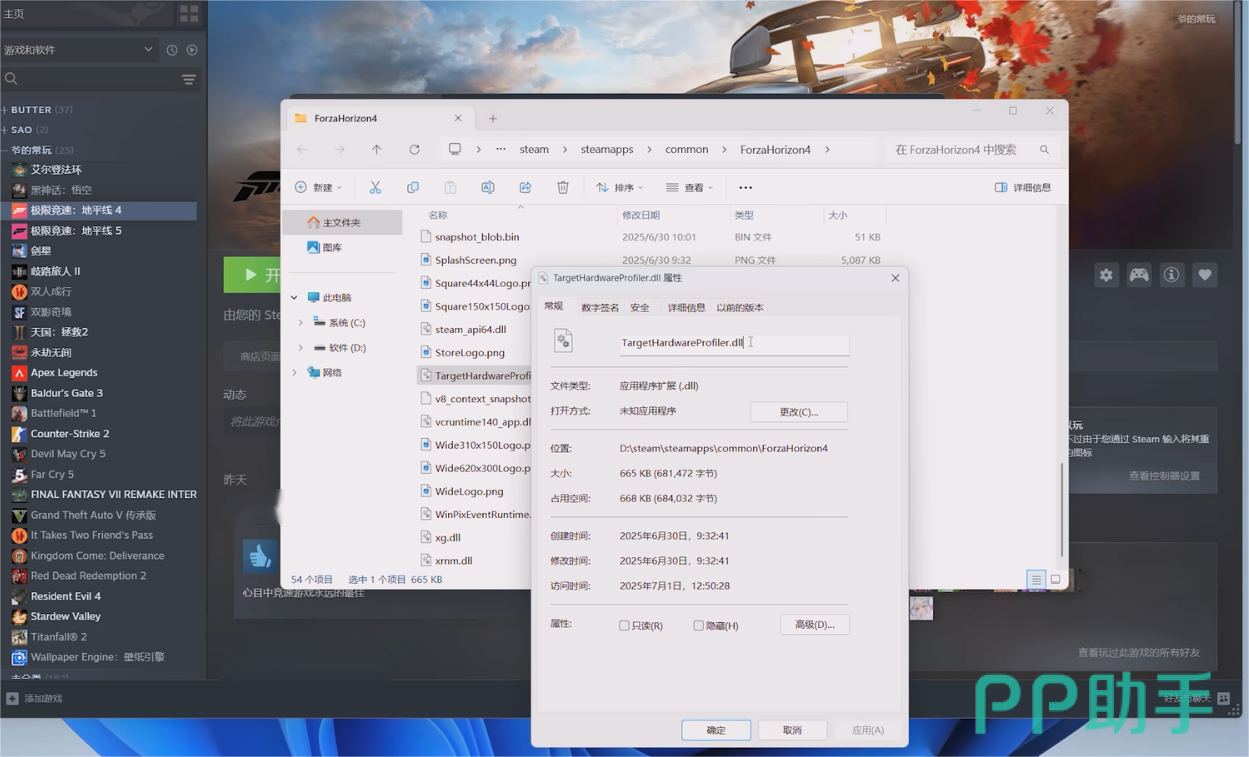Enable the 只读(R) read-only checkbox
The height and width of the screenshot is (757, 1249).
(625, 626)
